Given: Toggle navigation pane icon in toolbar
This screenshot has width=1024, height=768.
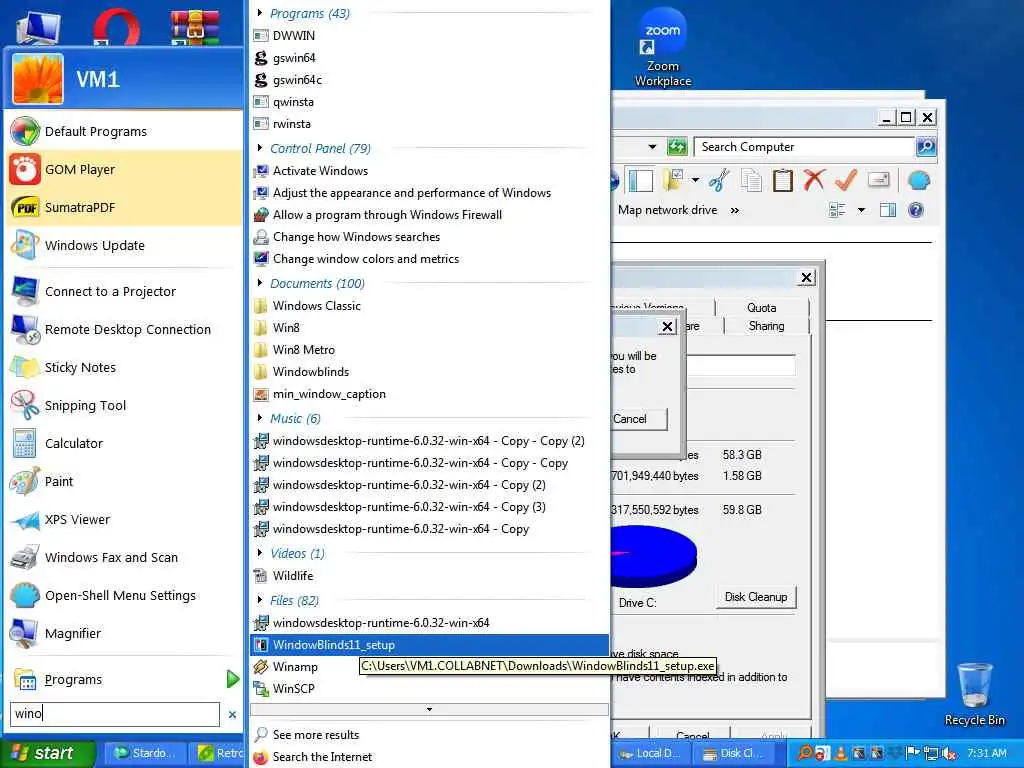Looking at the screenshot, I should [639, 180].
